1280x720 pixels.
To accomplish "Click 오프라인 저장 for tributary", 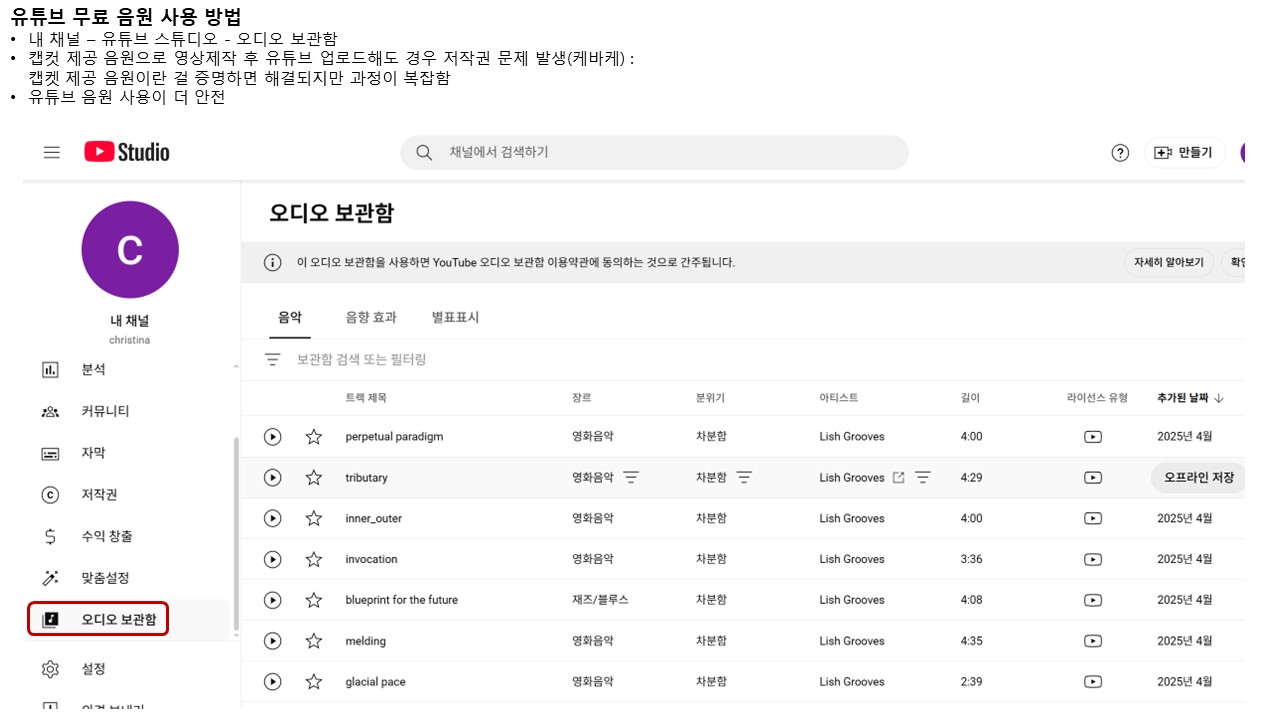I will pos(1197,477).
